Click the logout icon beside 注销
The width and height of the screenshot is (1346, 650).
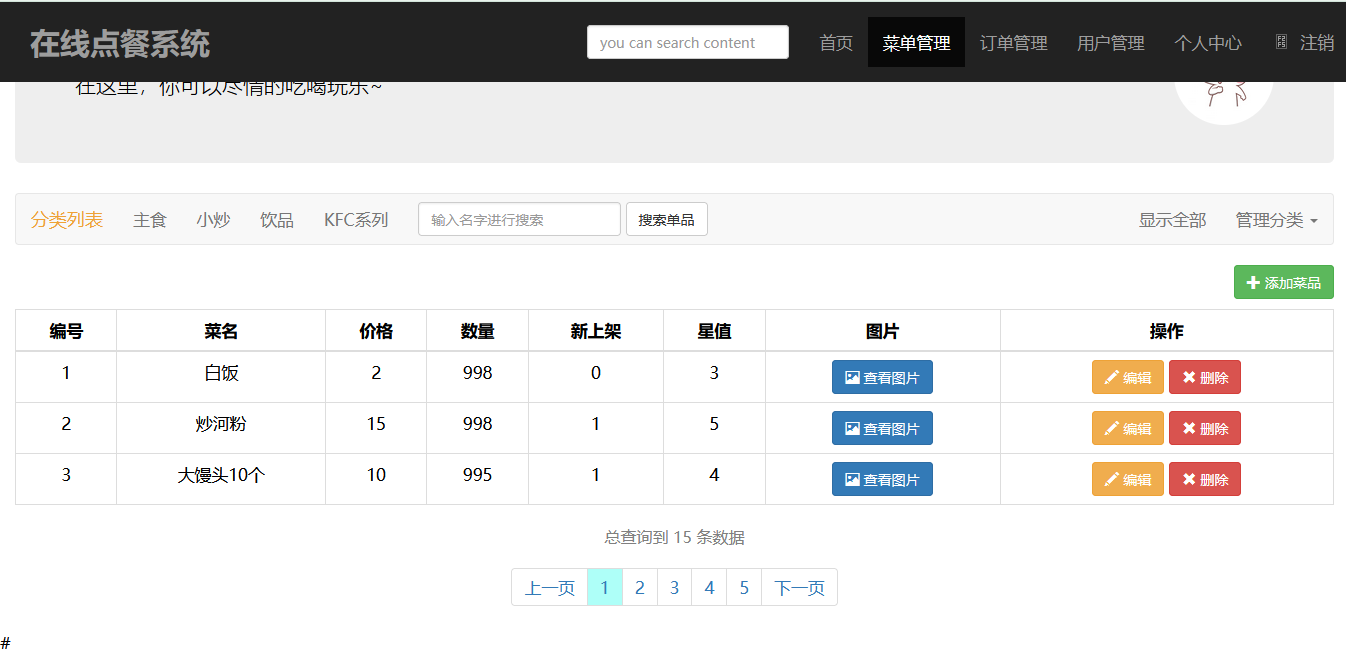(x=1281, y=42)
